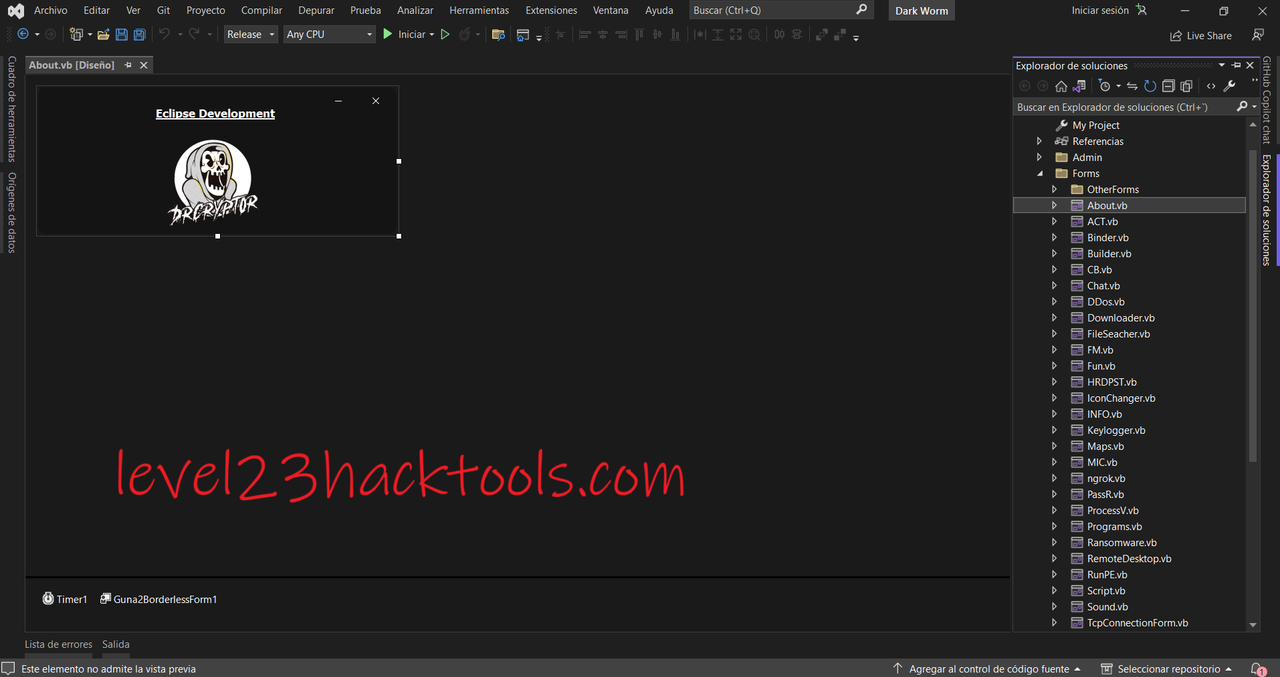The height and width of the screenshot is (677, 1280).
Task: Click the hot reload flame icon
Action: pos(464,34)
